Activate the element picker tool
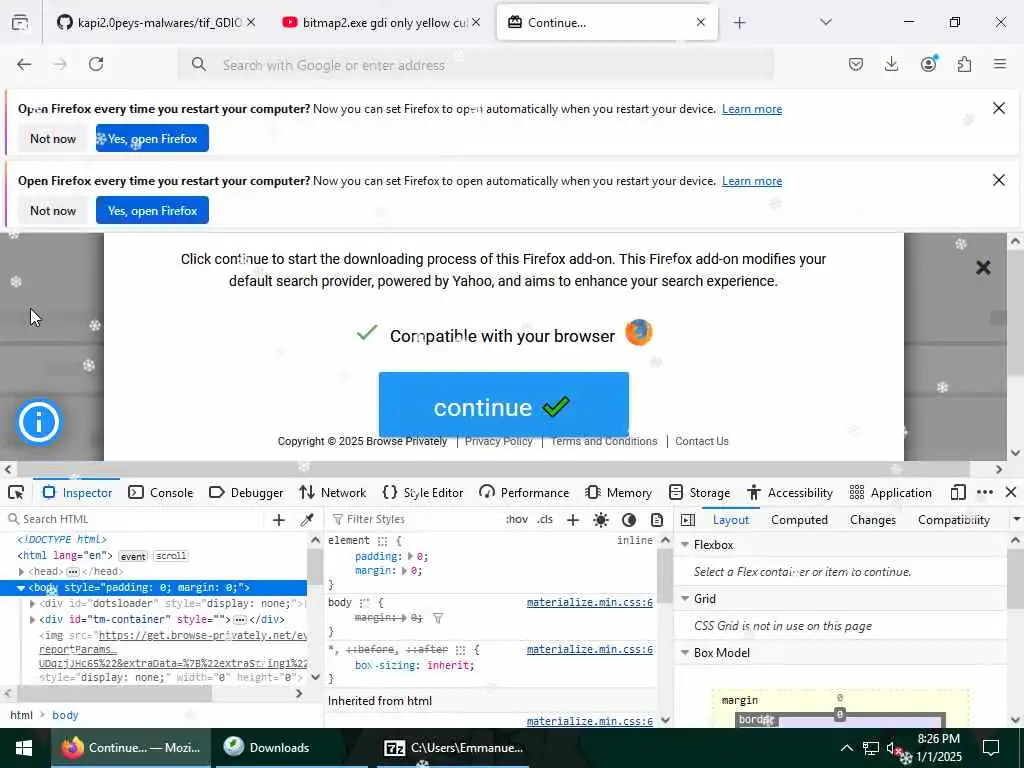Screen dimensions: 1024x768 pyautogui.click(x=16, y=492)
